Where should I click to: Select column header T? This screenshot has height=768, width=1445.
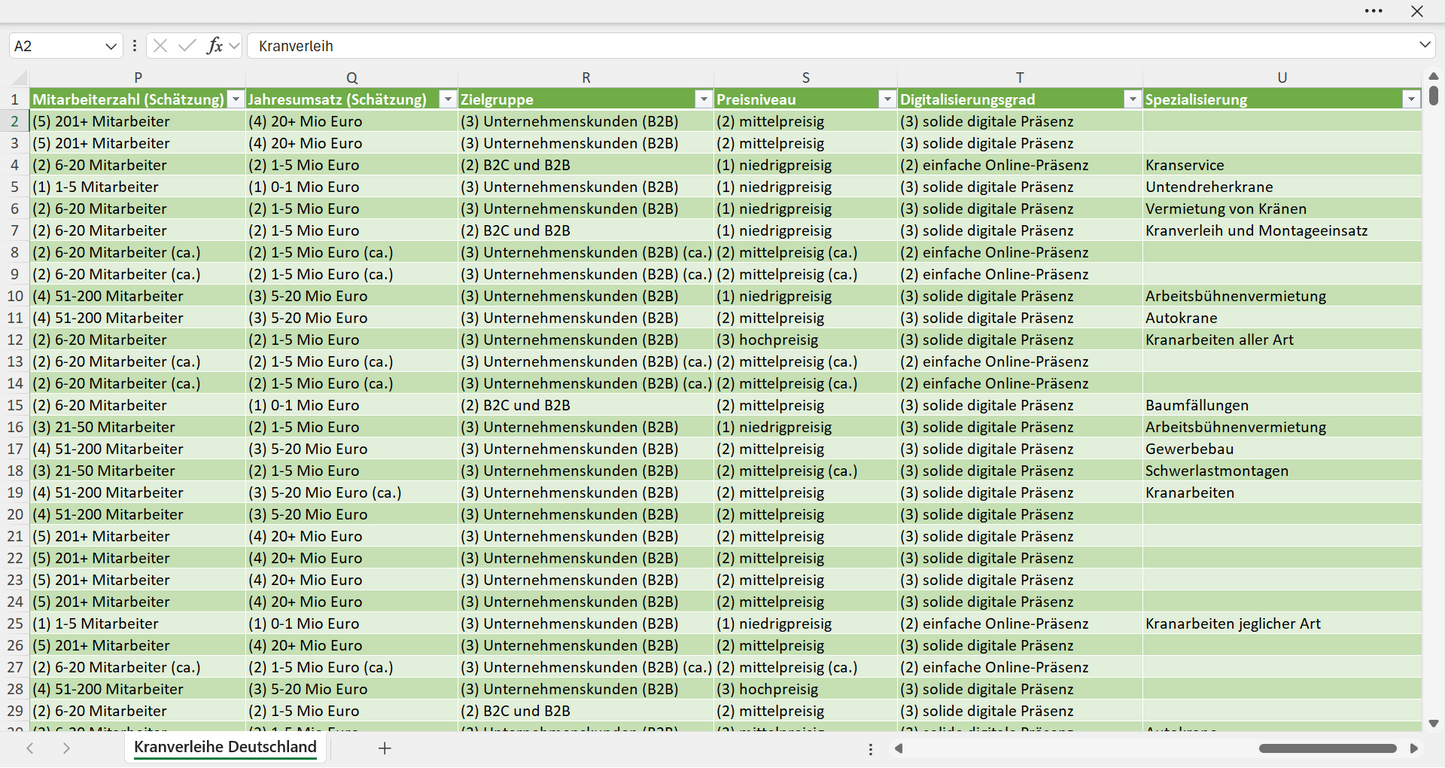coord(1020,78)
